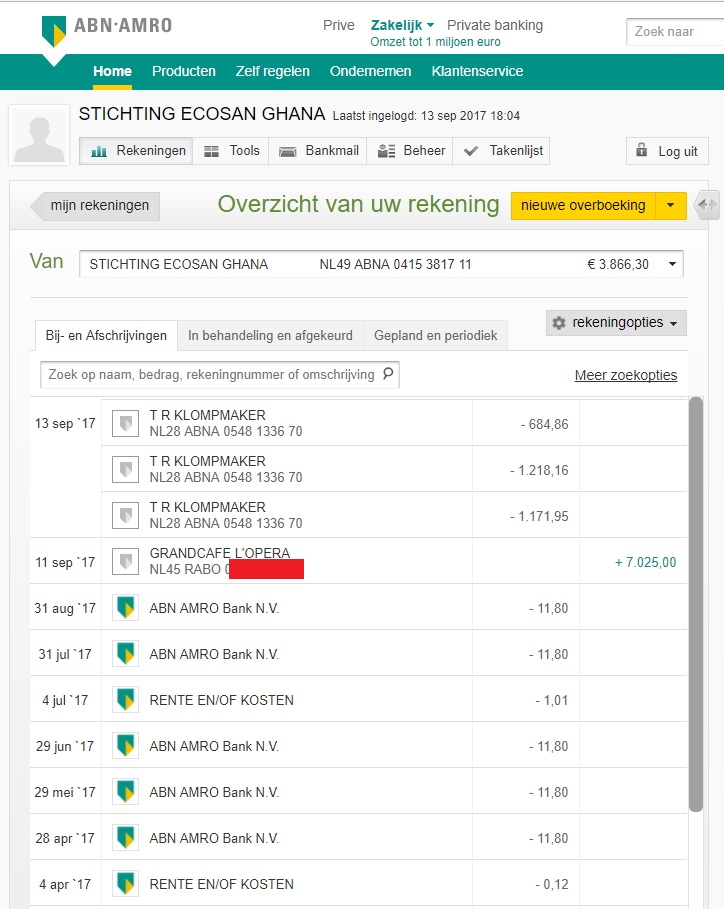The width and height of the screenshot is (724, 909).
Task: Click the icon of the - 1.218,16 transaction
Action: (125, 470)
